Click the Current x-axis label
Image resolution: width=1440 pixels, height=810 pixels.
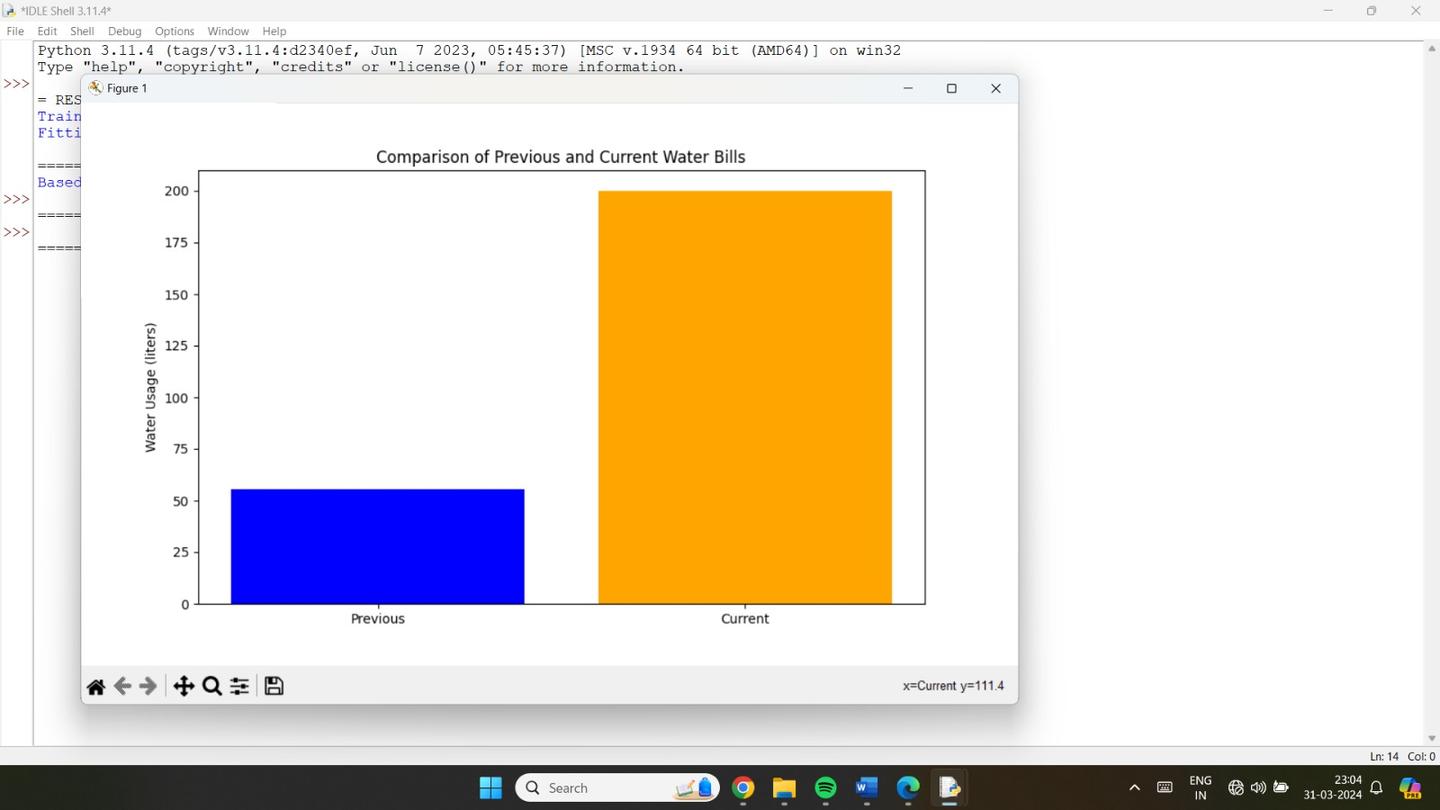[x=745, y=619]
